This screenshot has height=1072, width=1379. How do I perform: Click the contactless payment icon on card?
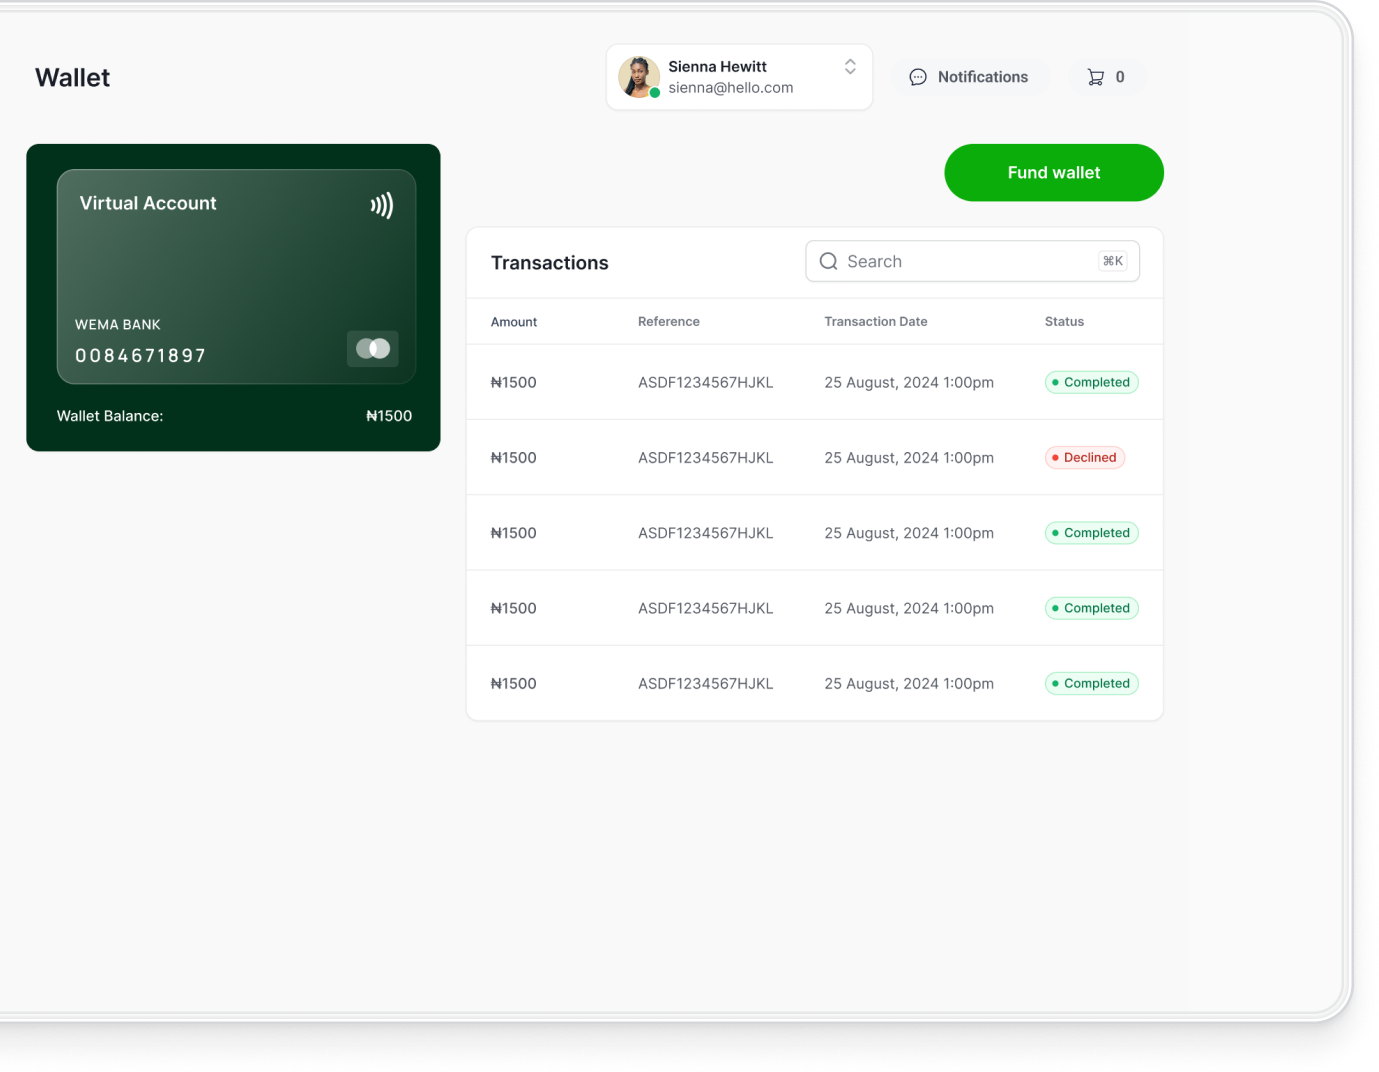pyautogui.click(x=382, y=206)
